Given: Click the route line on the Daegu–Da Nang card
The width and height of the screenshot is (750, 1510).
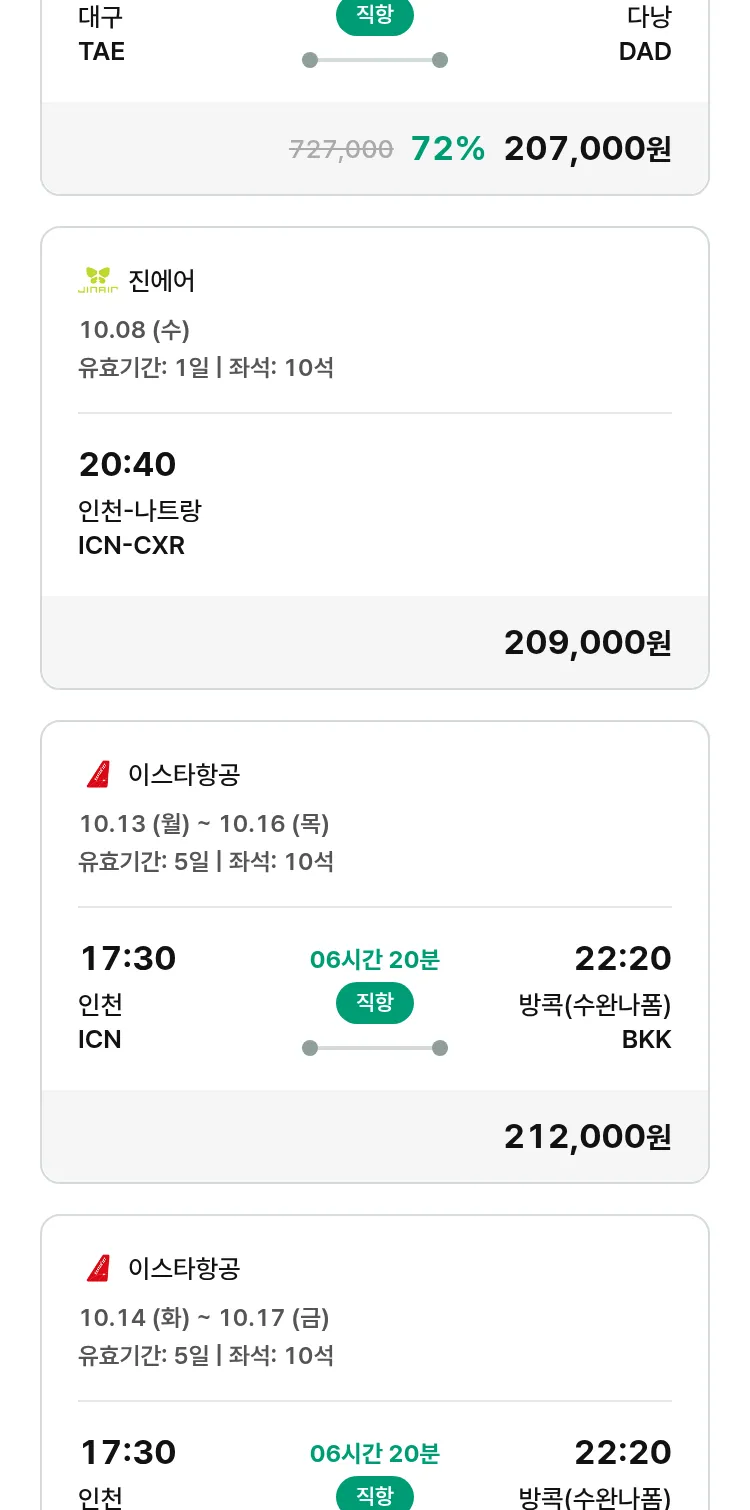Looking at the screenshot, I should click(375, 60).
